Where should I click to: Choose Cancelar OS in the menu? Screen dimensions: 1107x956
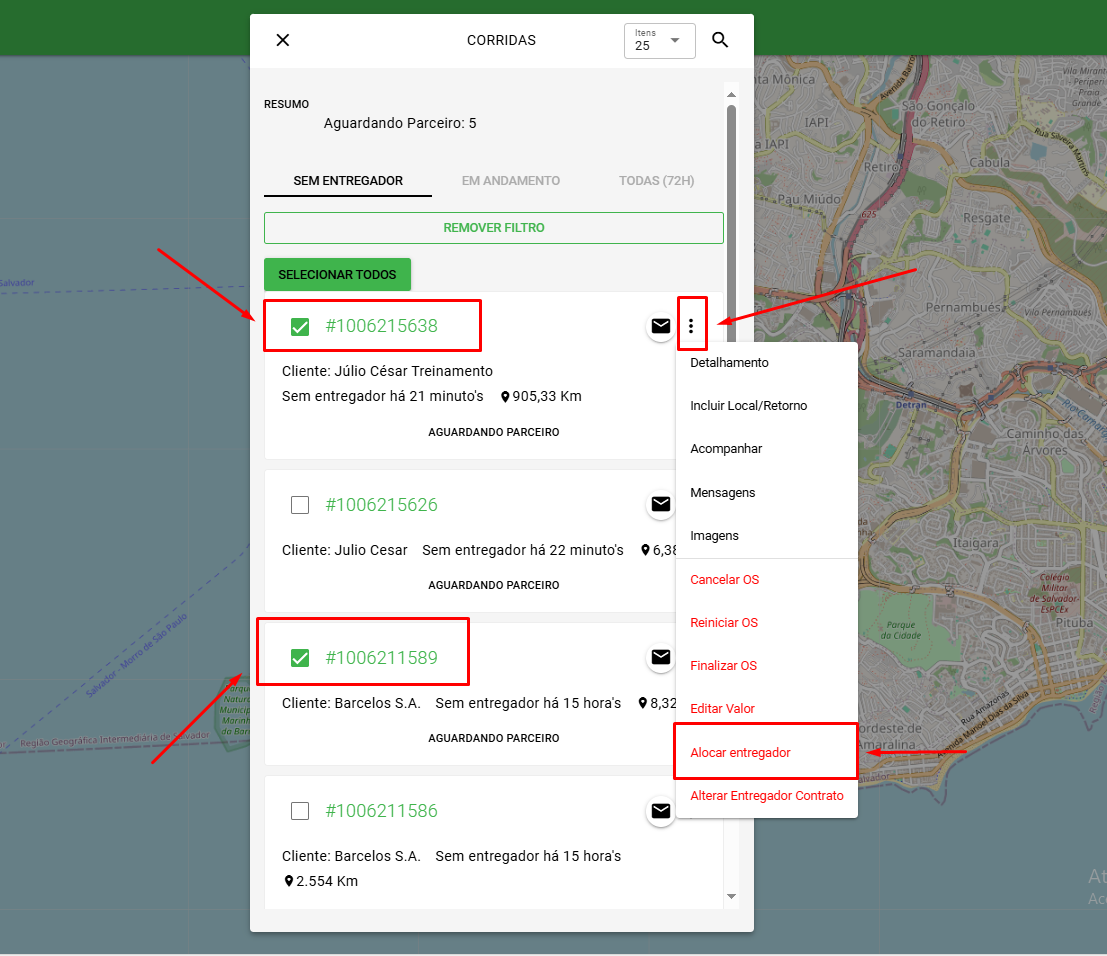[767, 580]
